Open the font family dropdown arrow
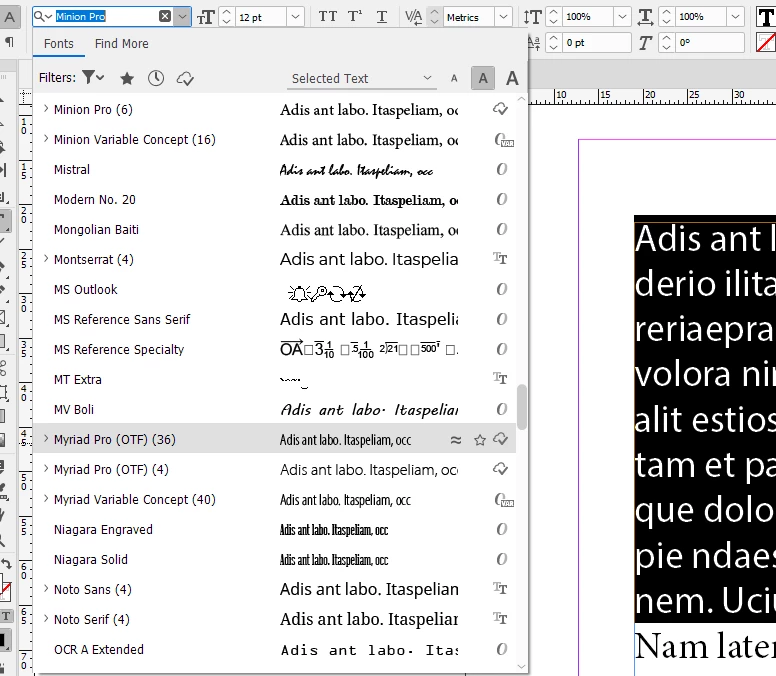The image size is (776, 676). click(x=183, y=17)
